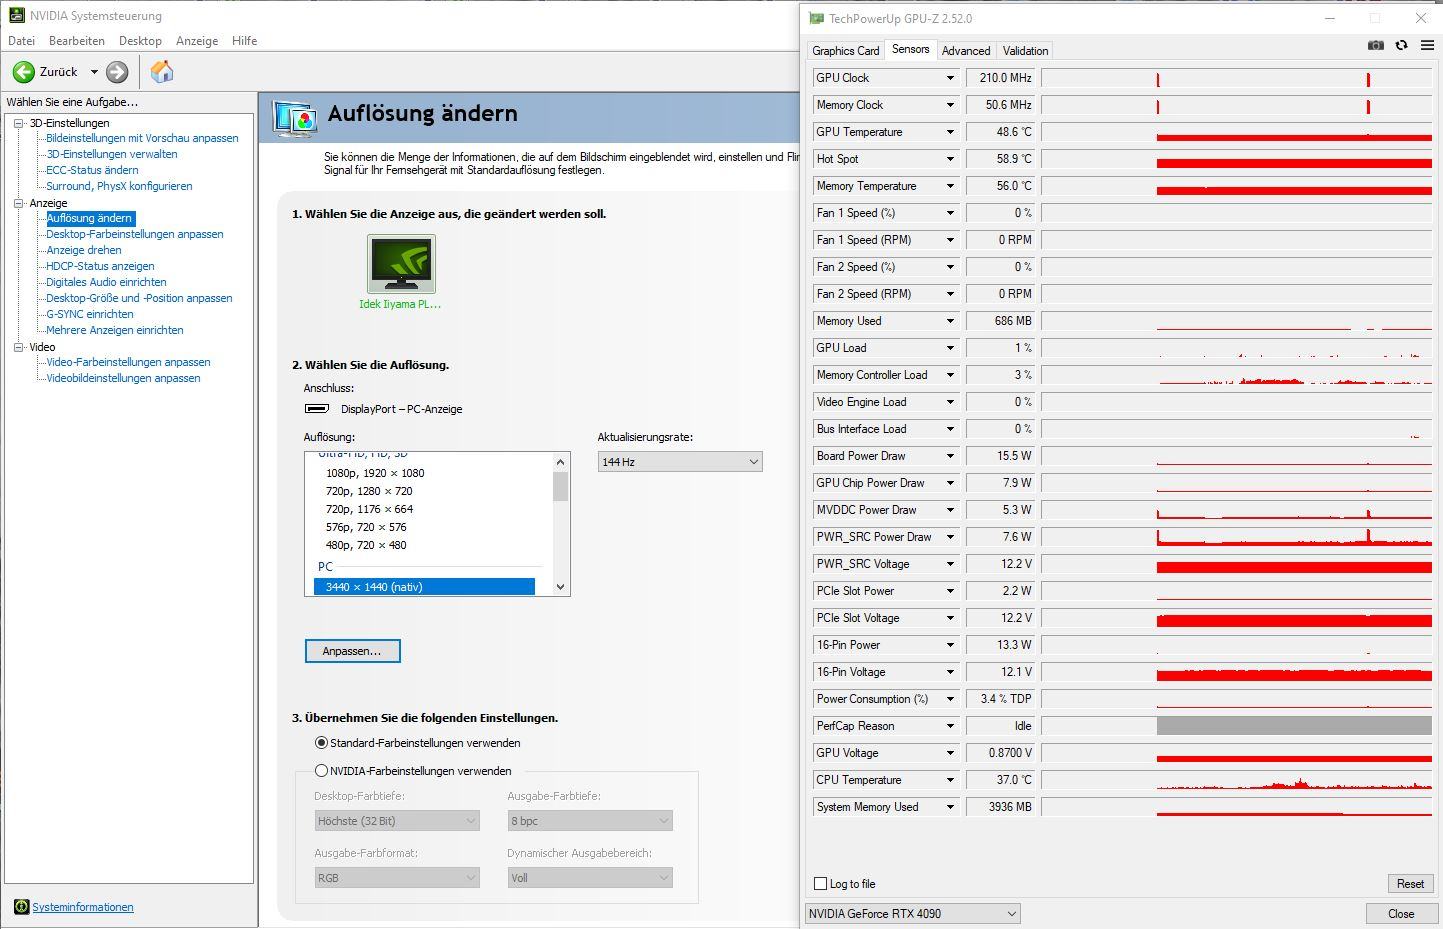Image resolution: width=1443 pixels, height=929 pixels.
Task: Open G-SYNC einrichten tree item
Action: pos(90,314)
